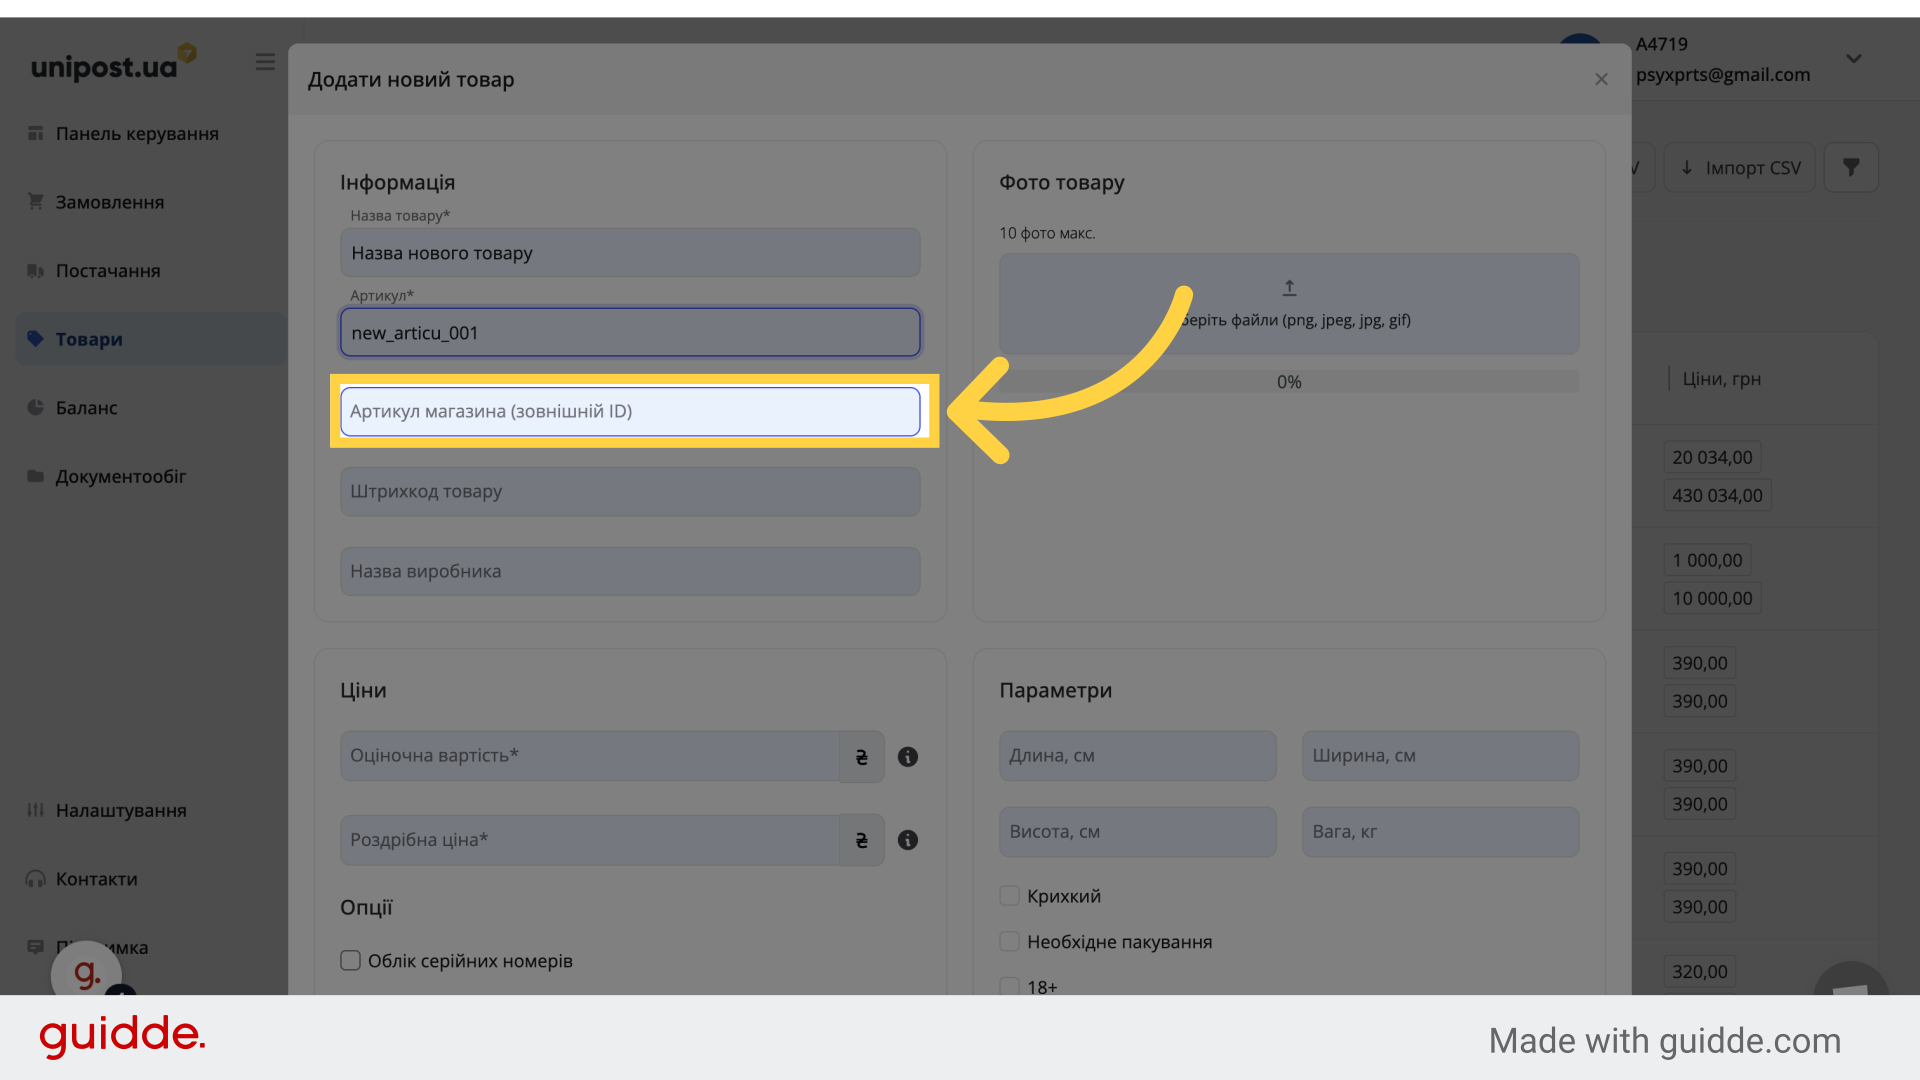
Task: Click the A4719 account ID
Action: pyautogui.click(x=1661, y=44)
